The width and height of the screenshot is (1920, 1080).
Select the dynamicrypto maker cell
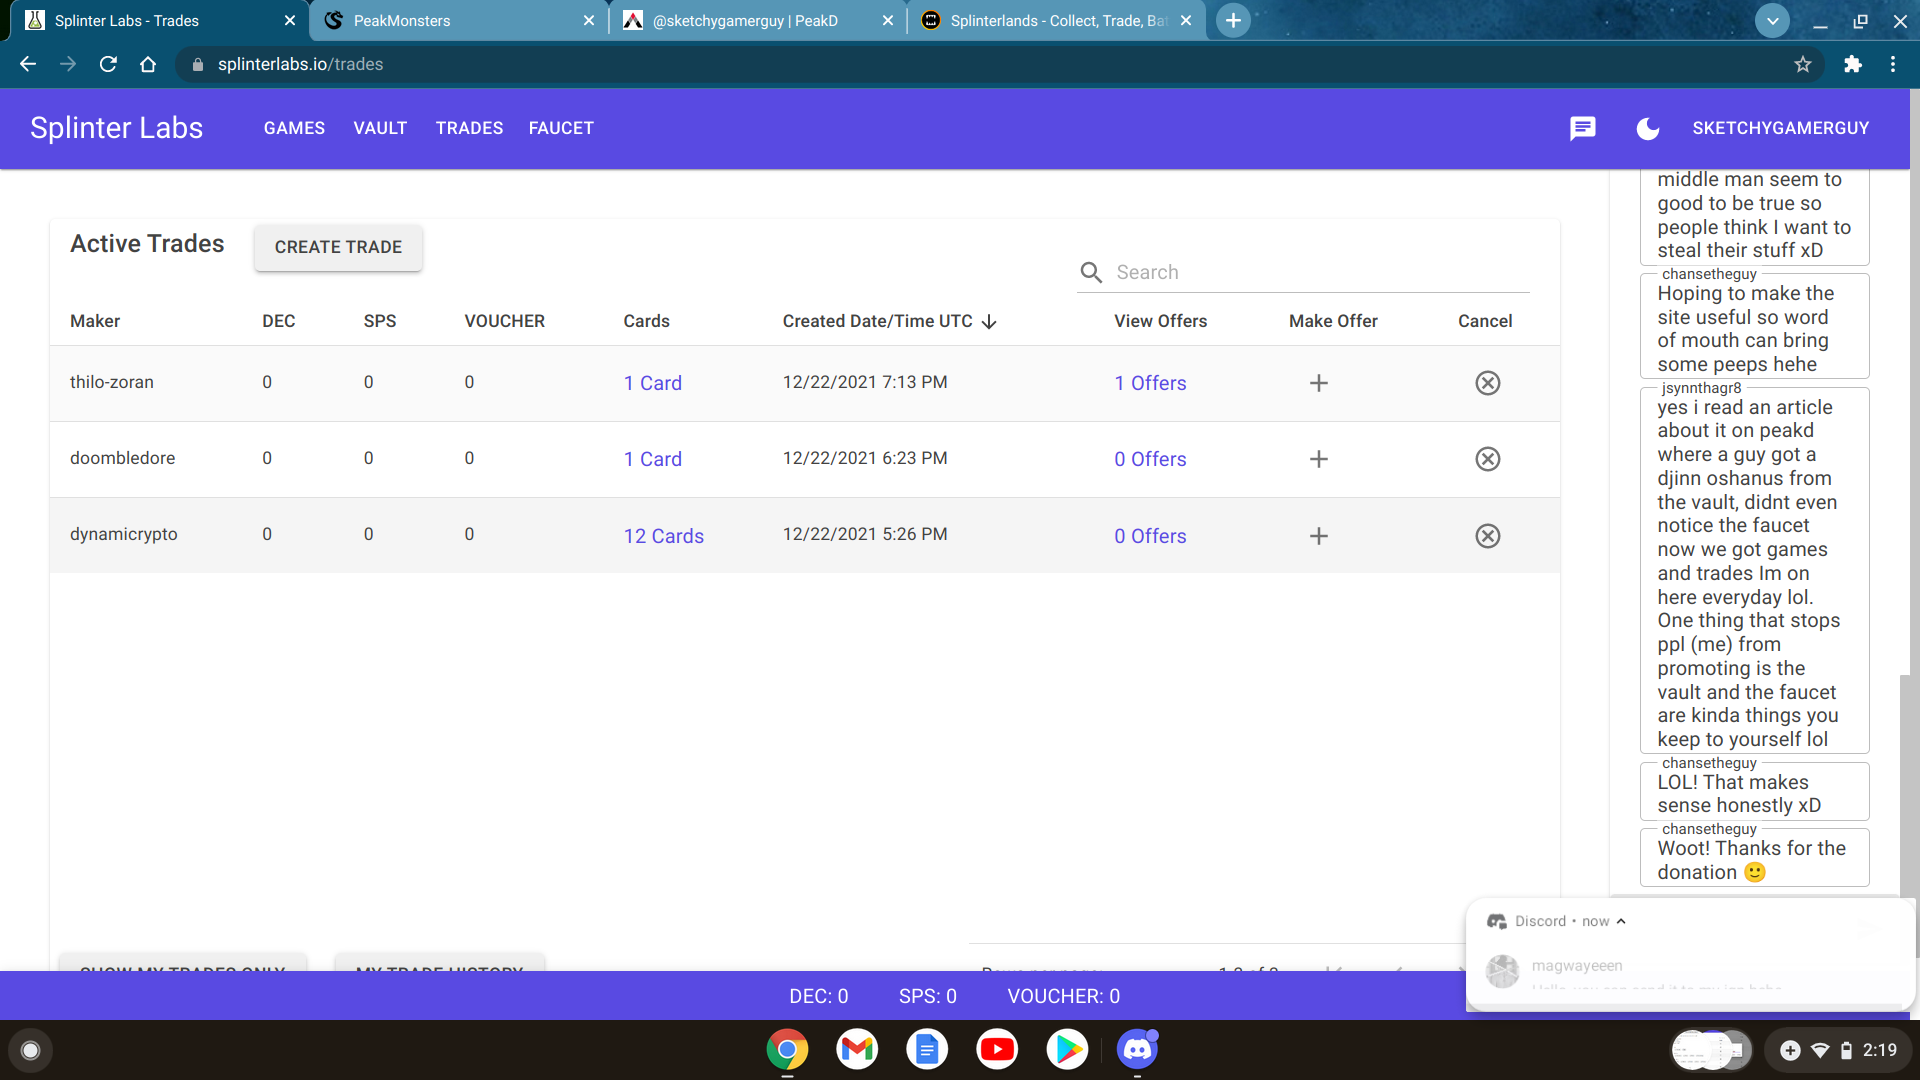point(123,534)
